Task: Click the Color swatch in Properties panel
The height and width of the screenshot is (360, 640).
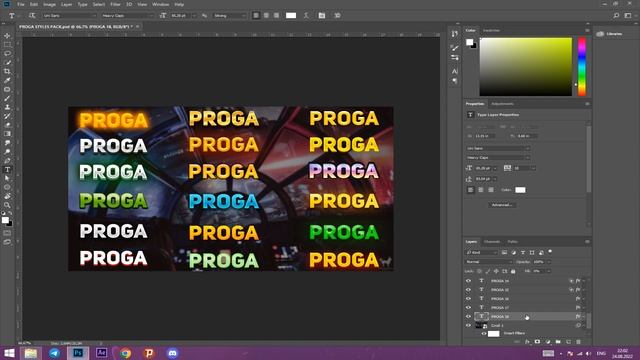Action: point(520,190)
